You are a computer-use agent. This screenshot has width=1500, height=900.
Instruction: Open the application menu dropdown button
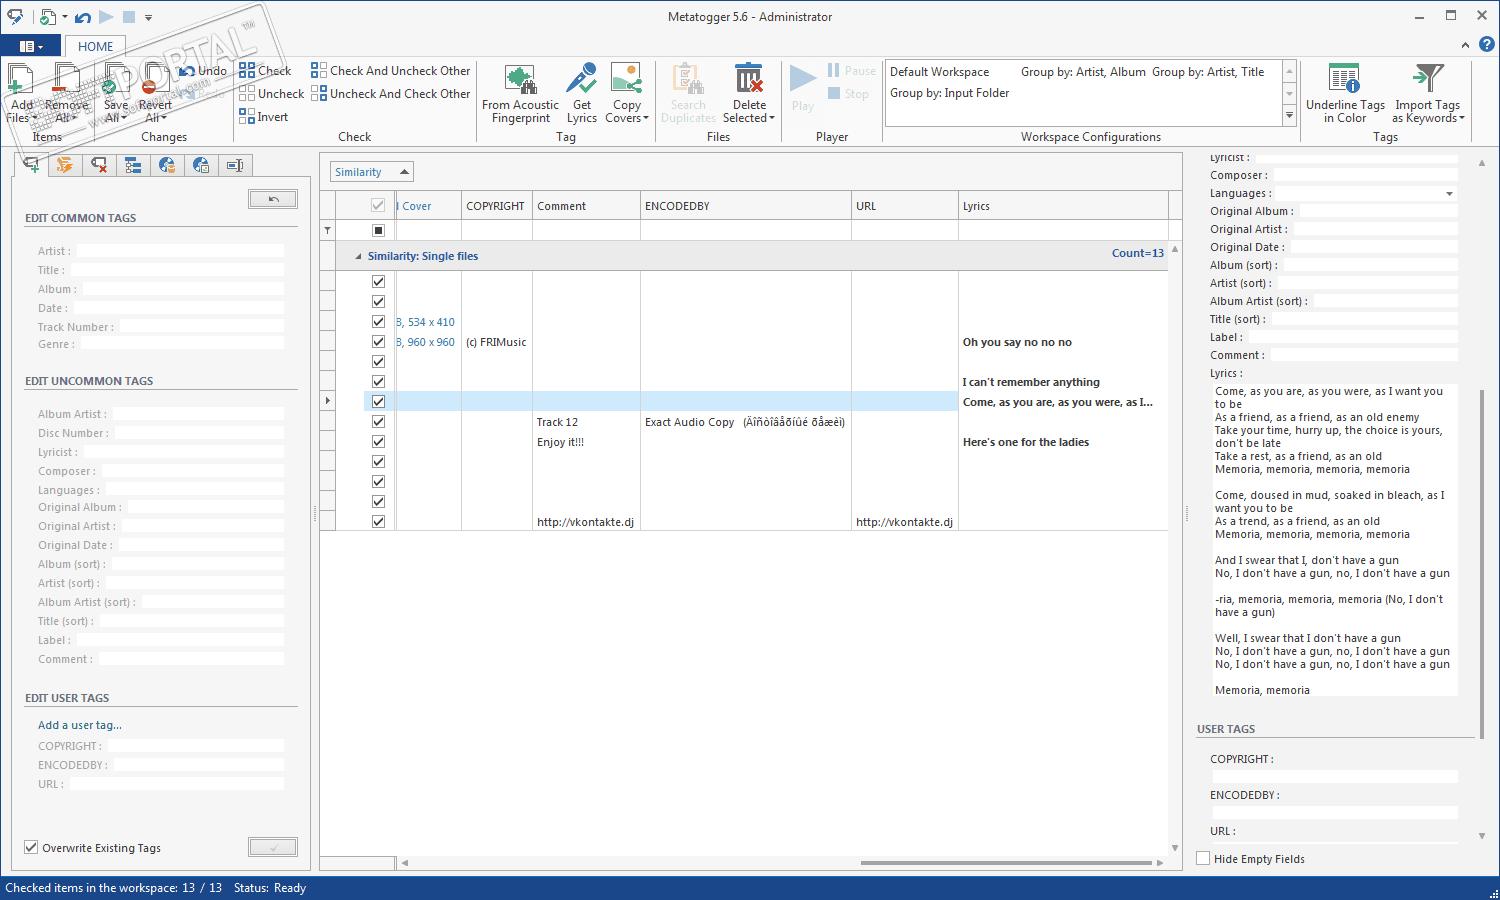pyautogui.click(x=31, y=46)
